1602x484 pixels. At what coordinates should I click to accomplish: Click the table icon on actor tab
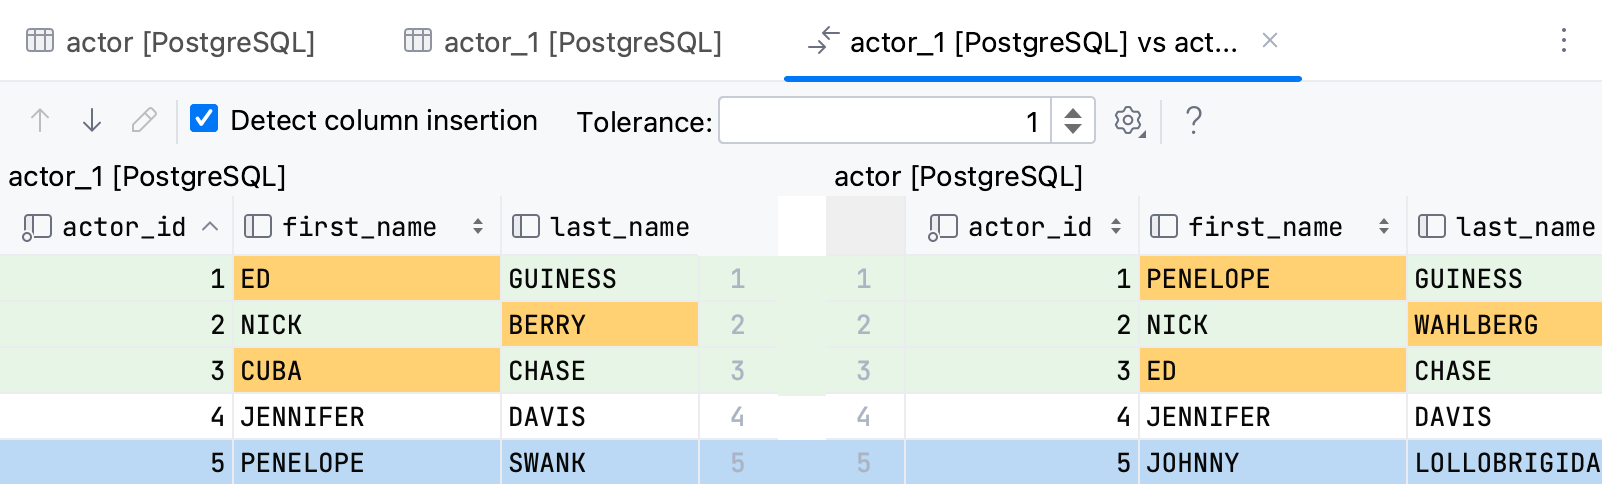pos(40,41)
